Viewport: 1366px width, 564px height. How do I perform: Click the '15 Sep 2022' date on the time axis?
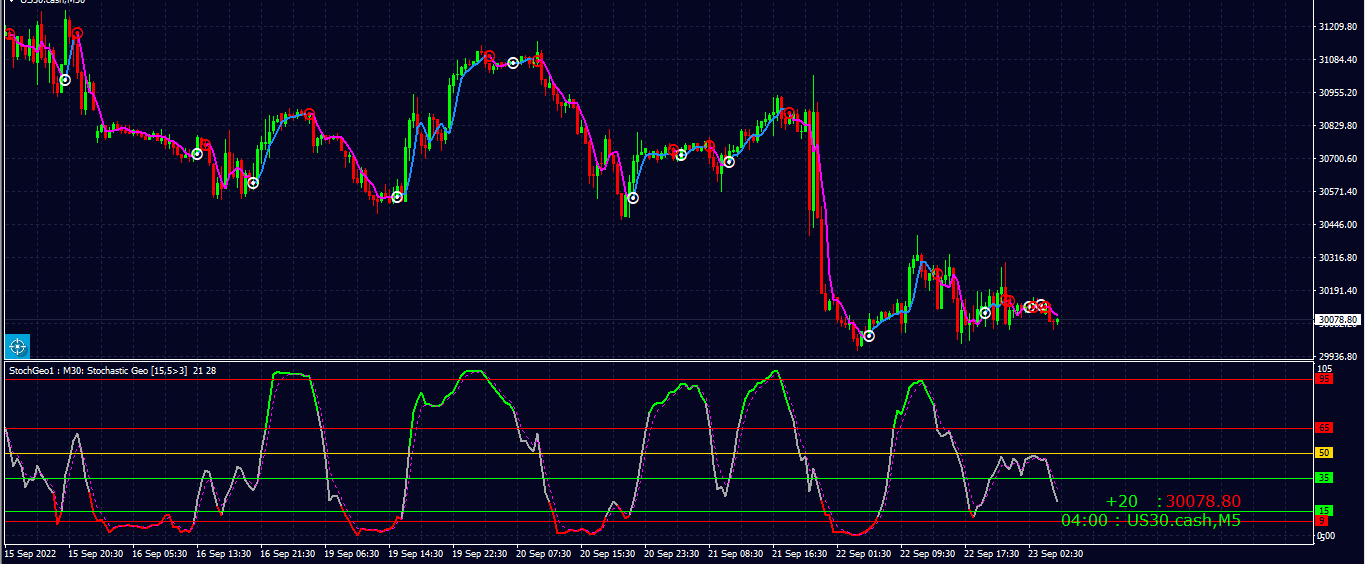click(30, 553)
